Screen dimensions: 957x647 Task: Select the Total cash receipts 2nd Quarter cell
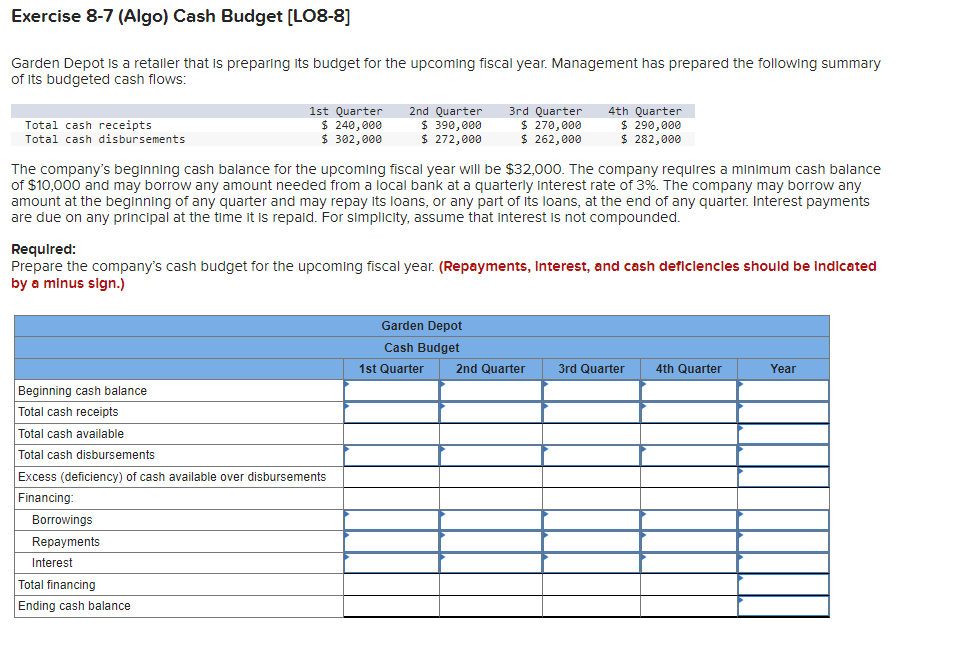(491, 412)
